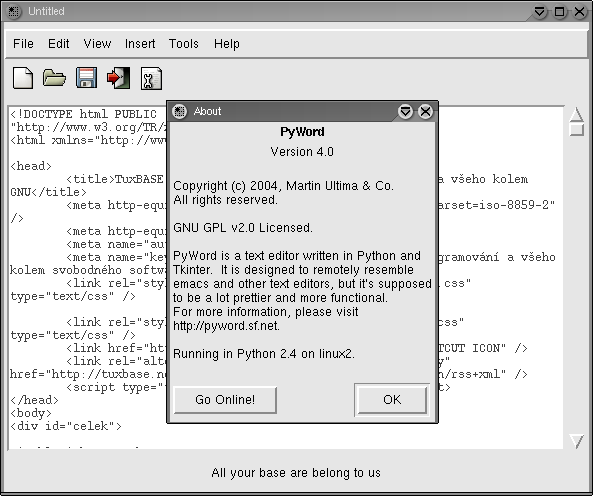This screenshot has height=496, width=593.
Task: Click the scrollbar up arrow in editor
Action: pyautogui.click(x=577, y=114)
